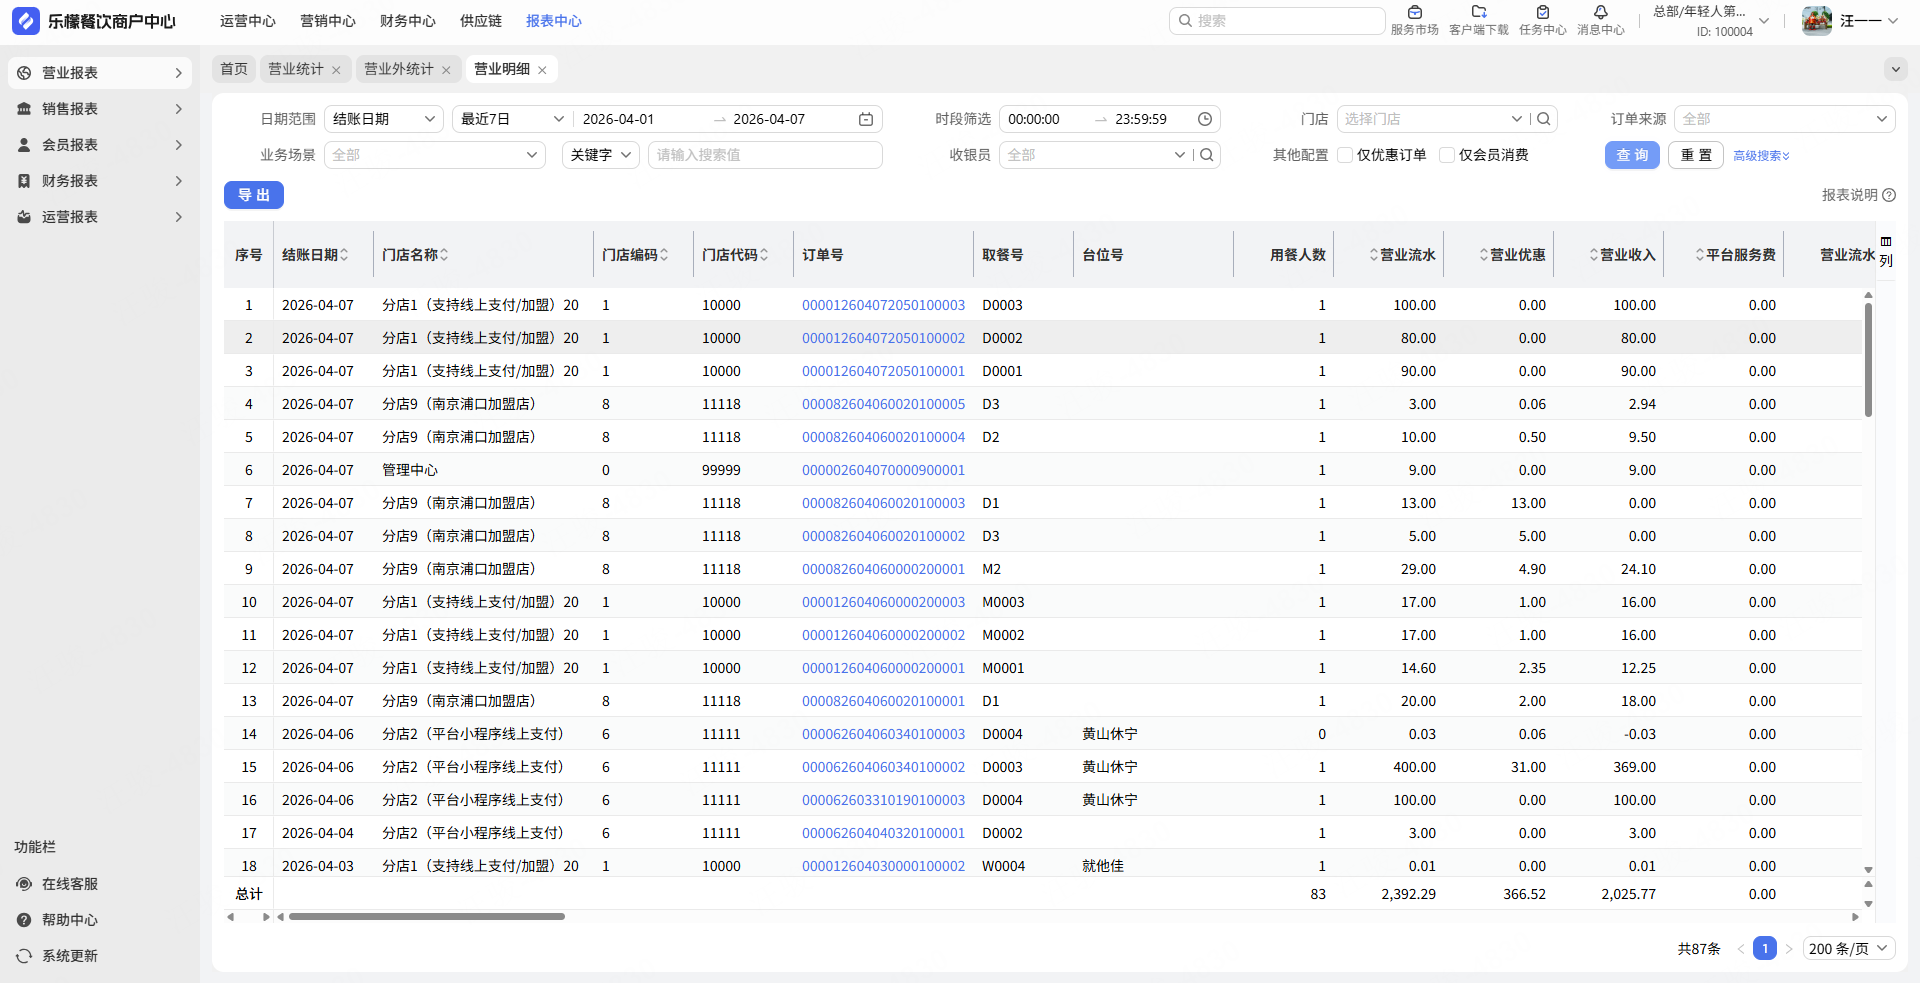
Task: Click the 客户端下载 client download icon
Action: 1478,13
